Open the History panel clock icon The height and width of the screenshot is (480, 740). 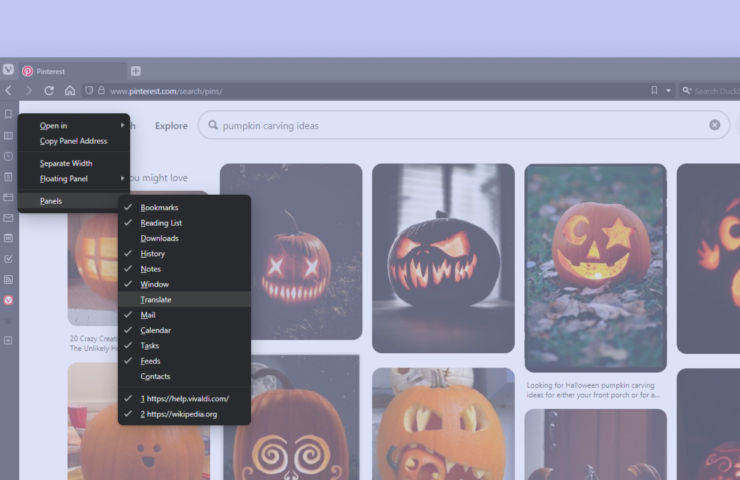(8, 156)
